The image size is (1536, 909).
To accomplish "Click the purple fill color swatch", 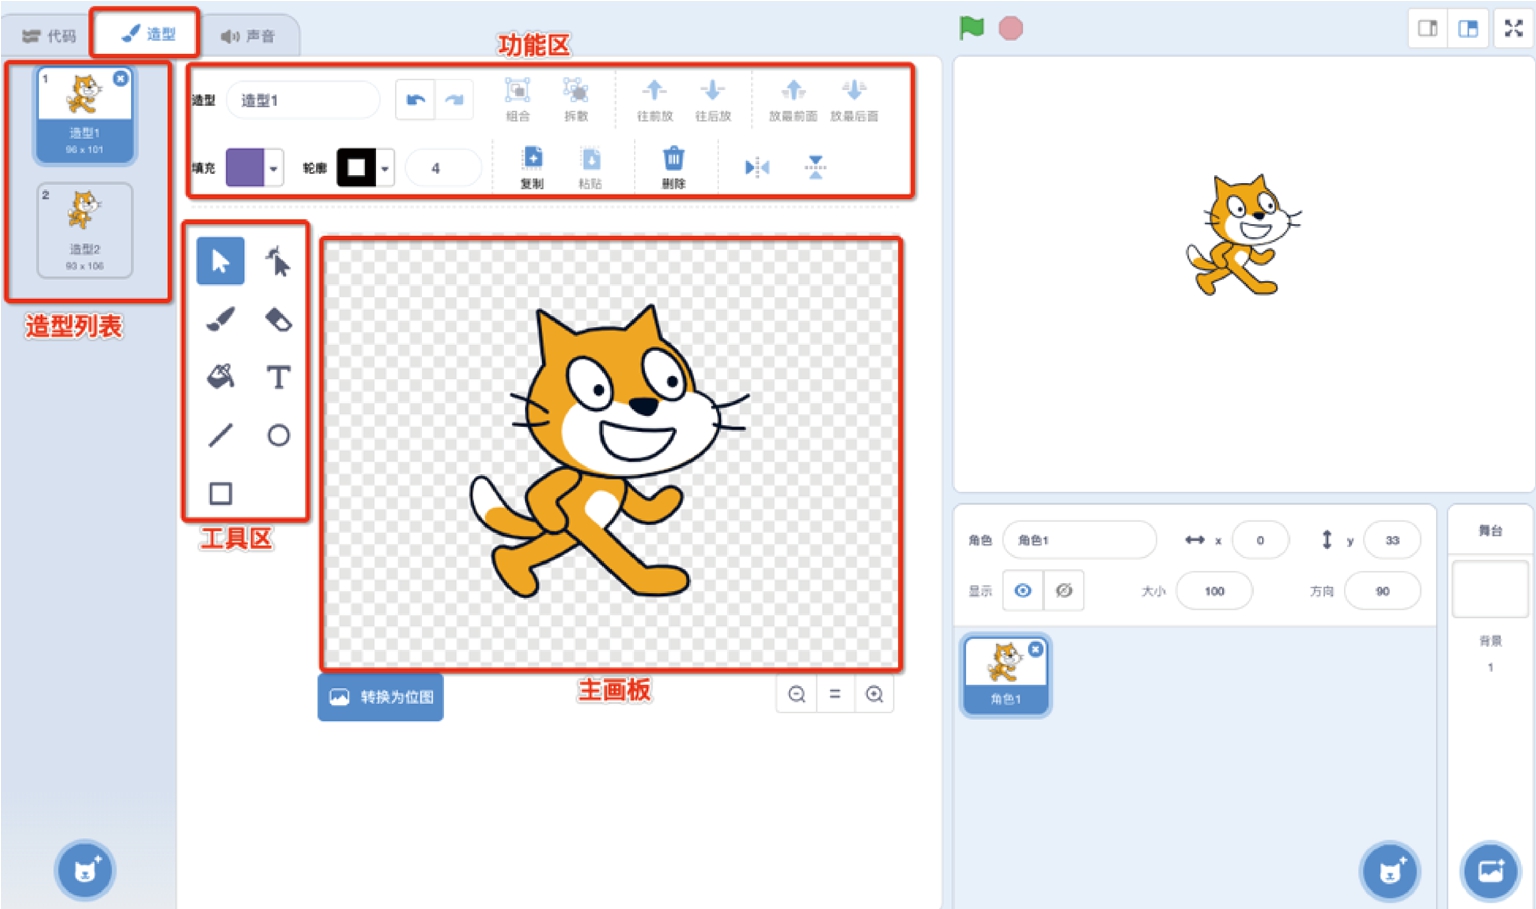I will coord(245,168).
